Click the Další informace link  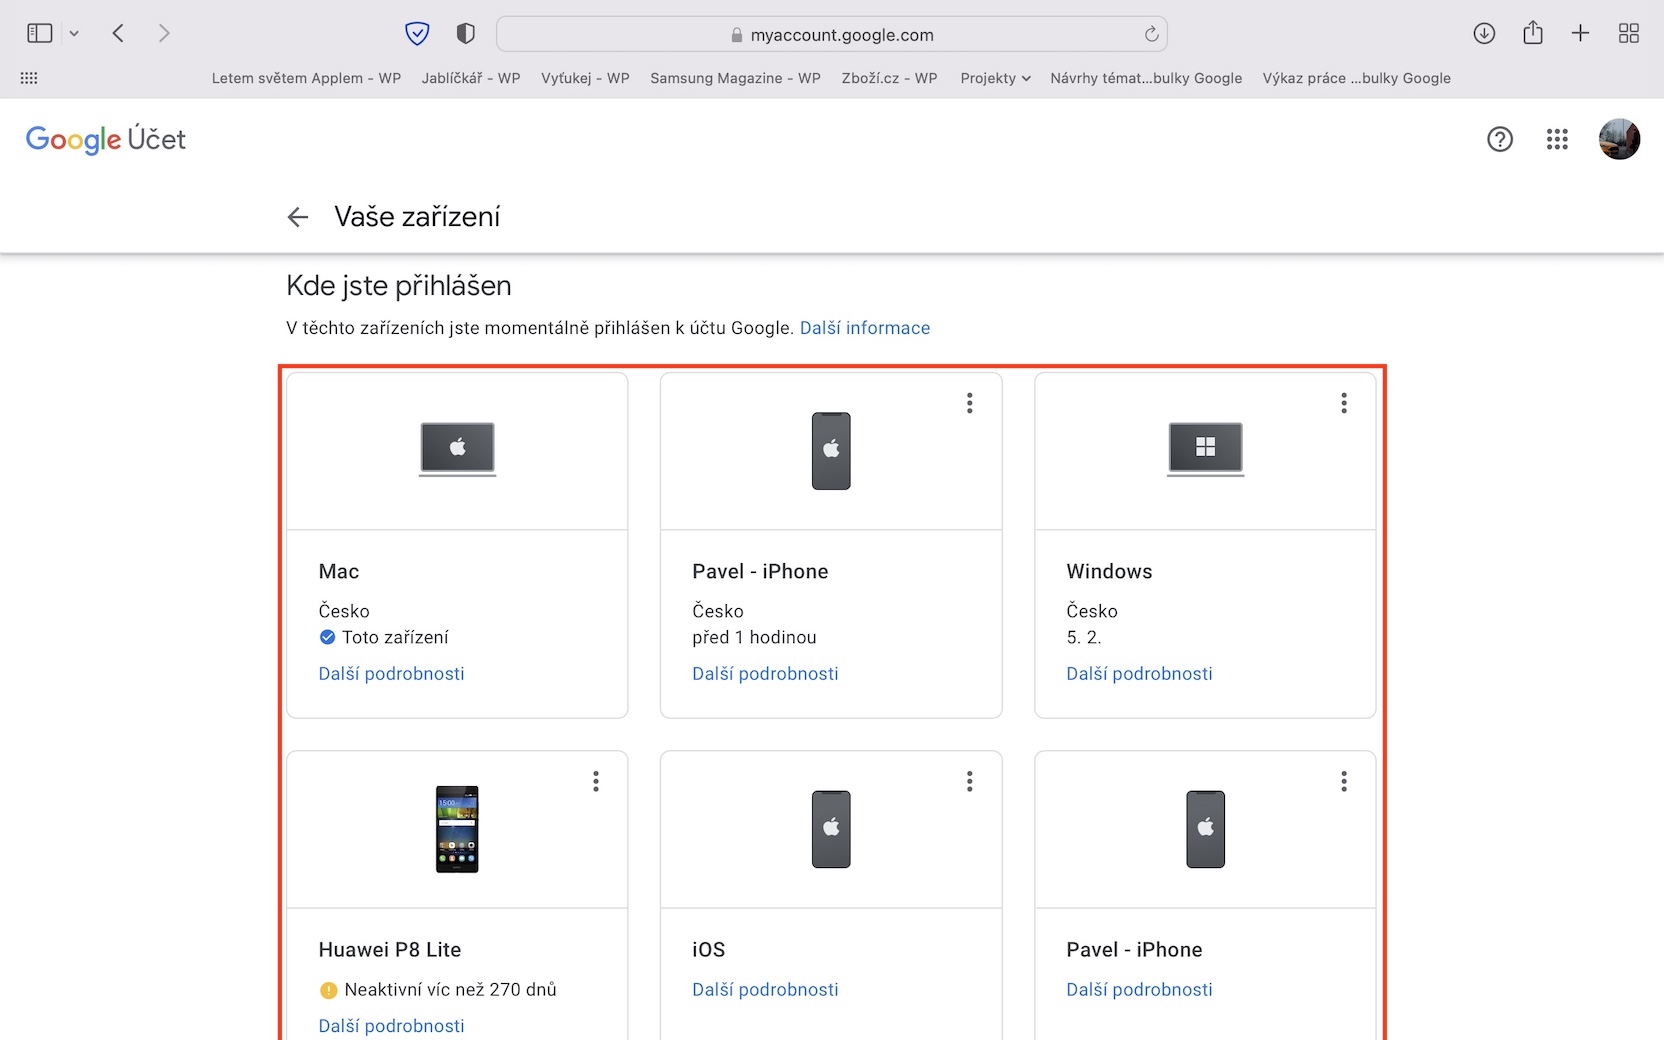click(x=865, y=328)
